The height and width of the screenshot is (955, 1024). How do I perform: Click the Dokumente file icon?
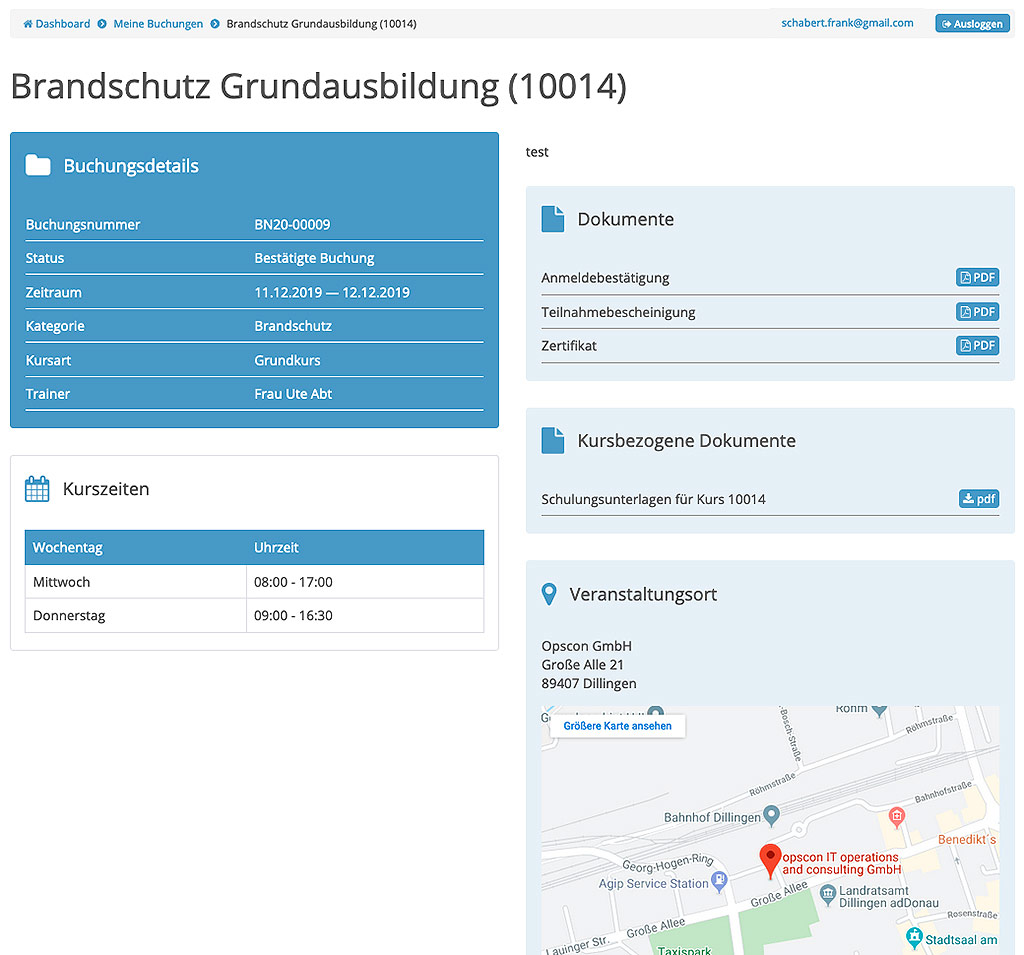[552, 219]
